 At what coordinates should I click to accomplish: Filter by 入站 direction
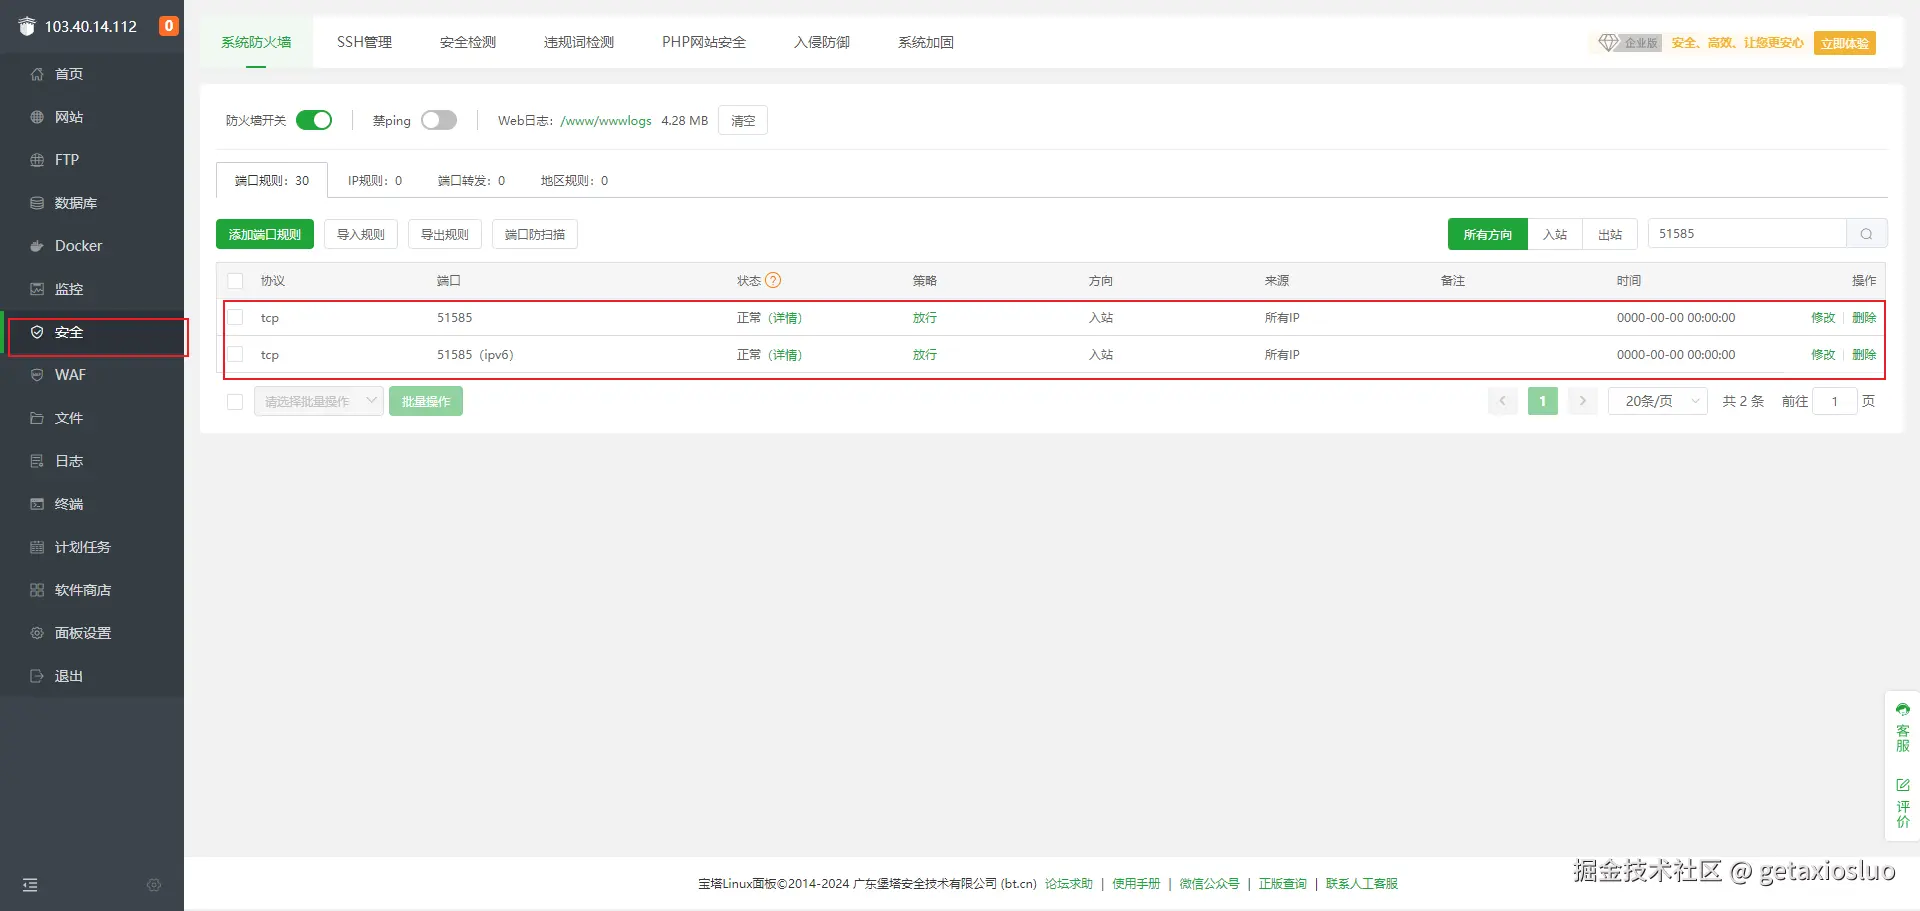point(1555,234)
